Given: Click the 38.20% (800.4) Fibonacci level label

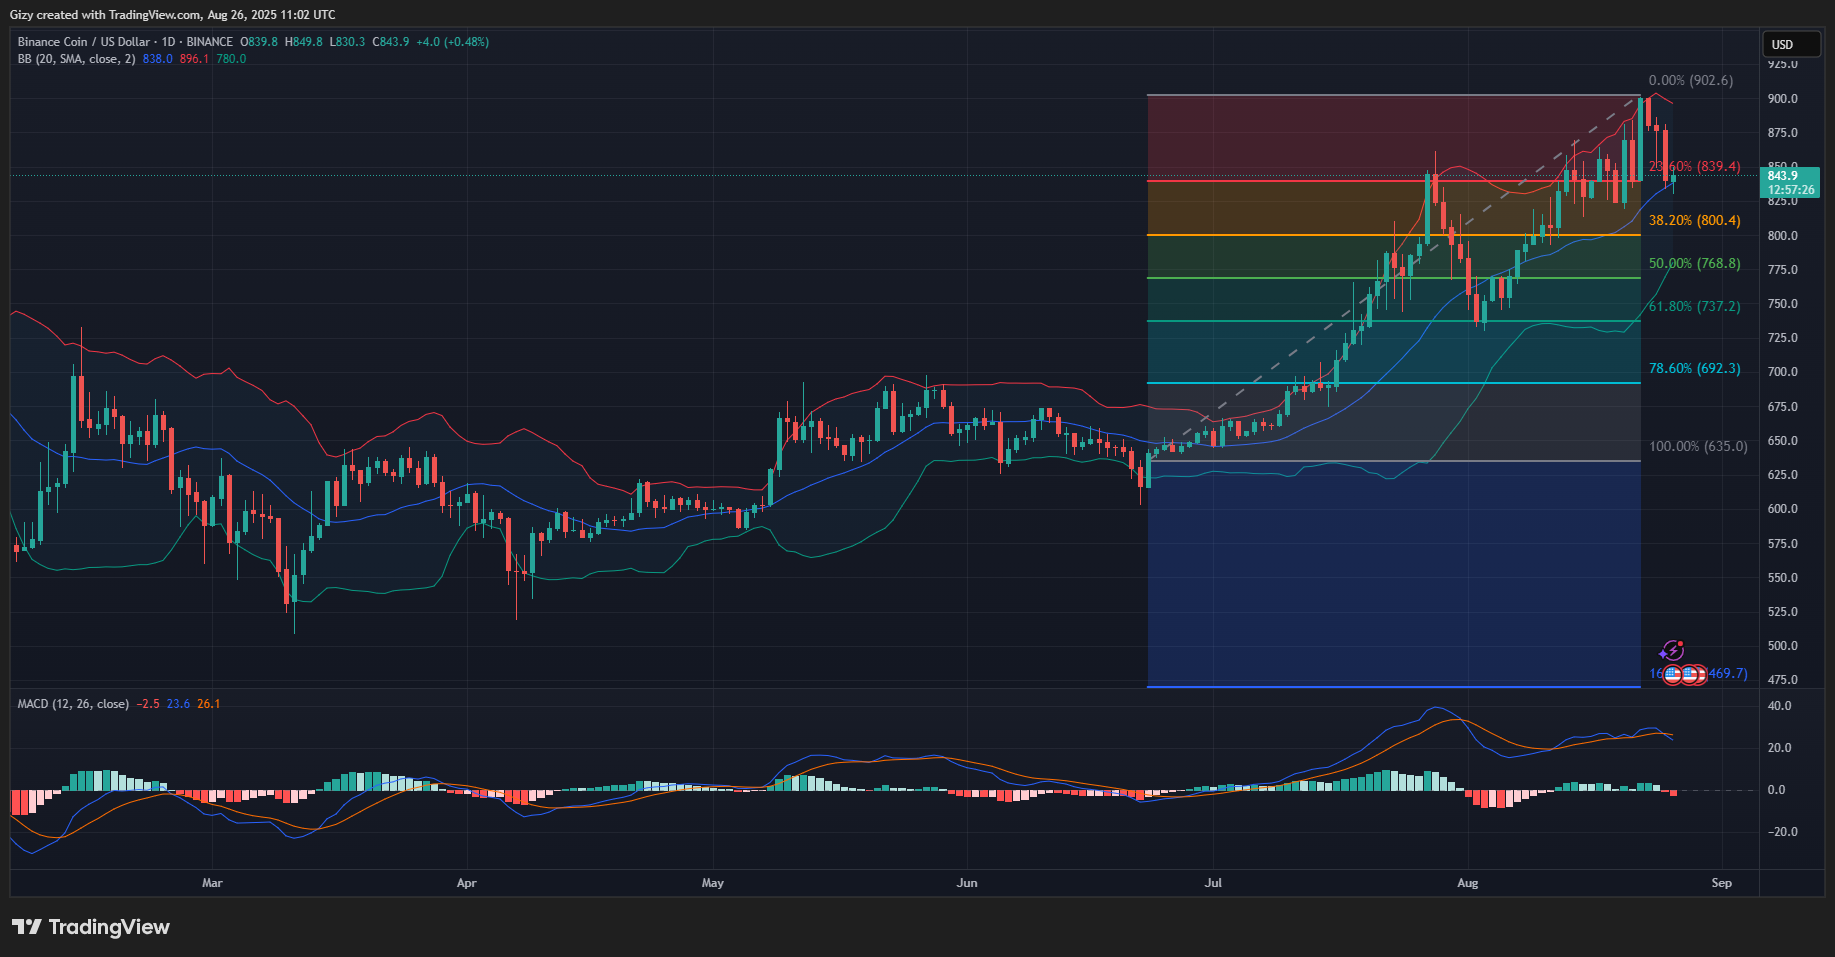Looking at the screenshot, I should point(1694,220).
